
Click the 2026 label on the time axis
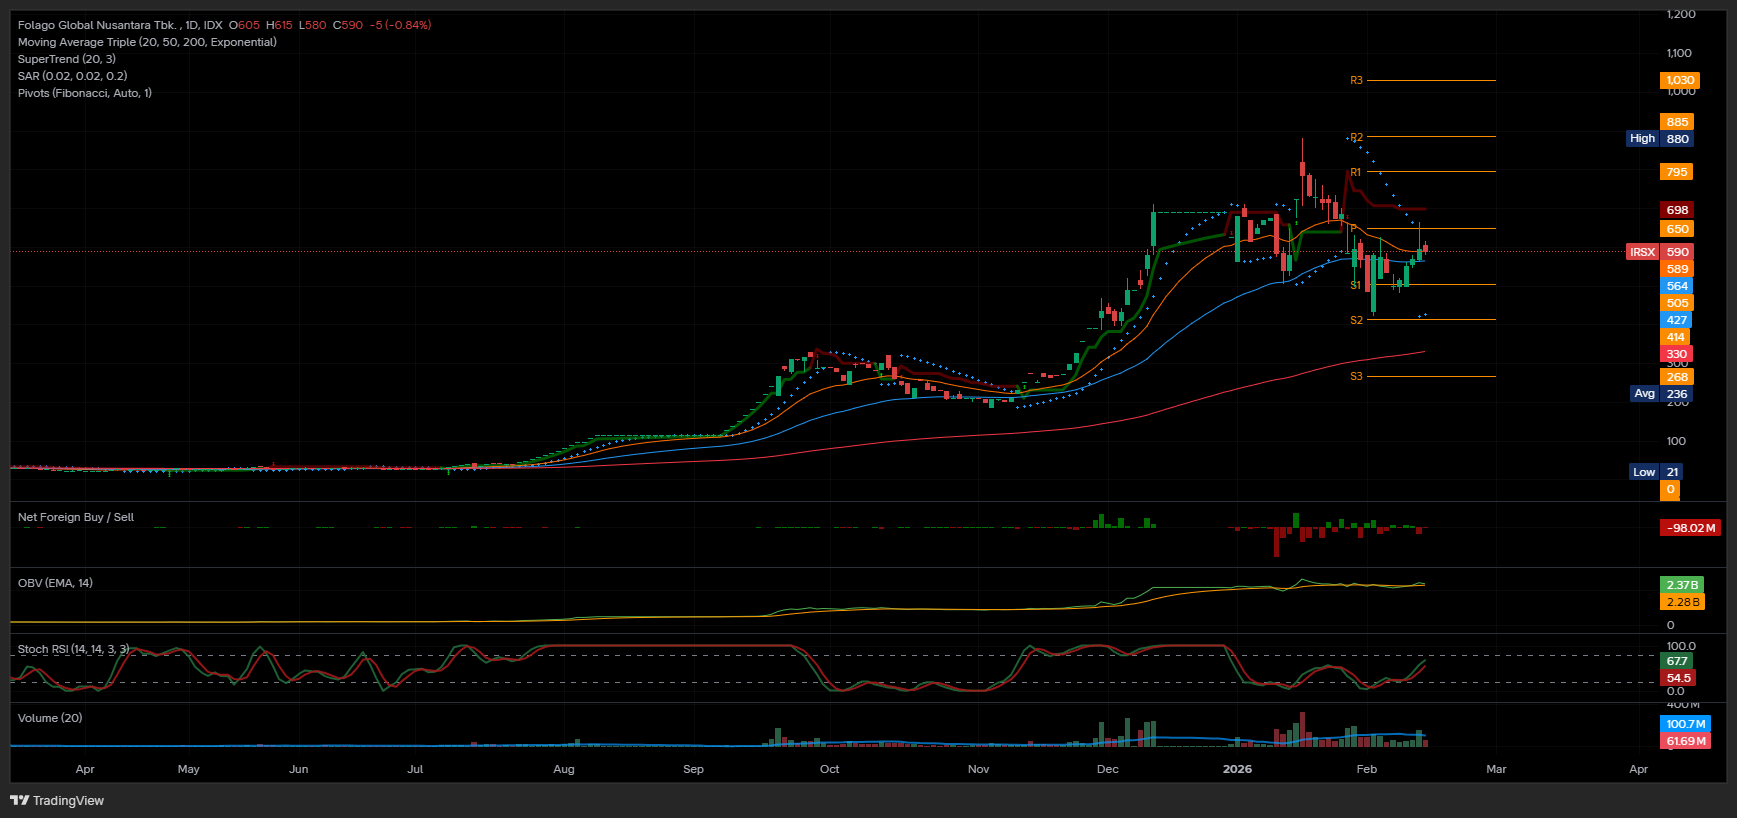1237,769
